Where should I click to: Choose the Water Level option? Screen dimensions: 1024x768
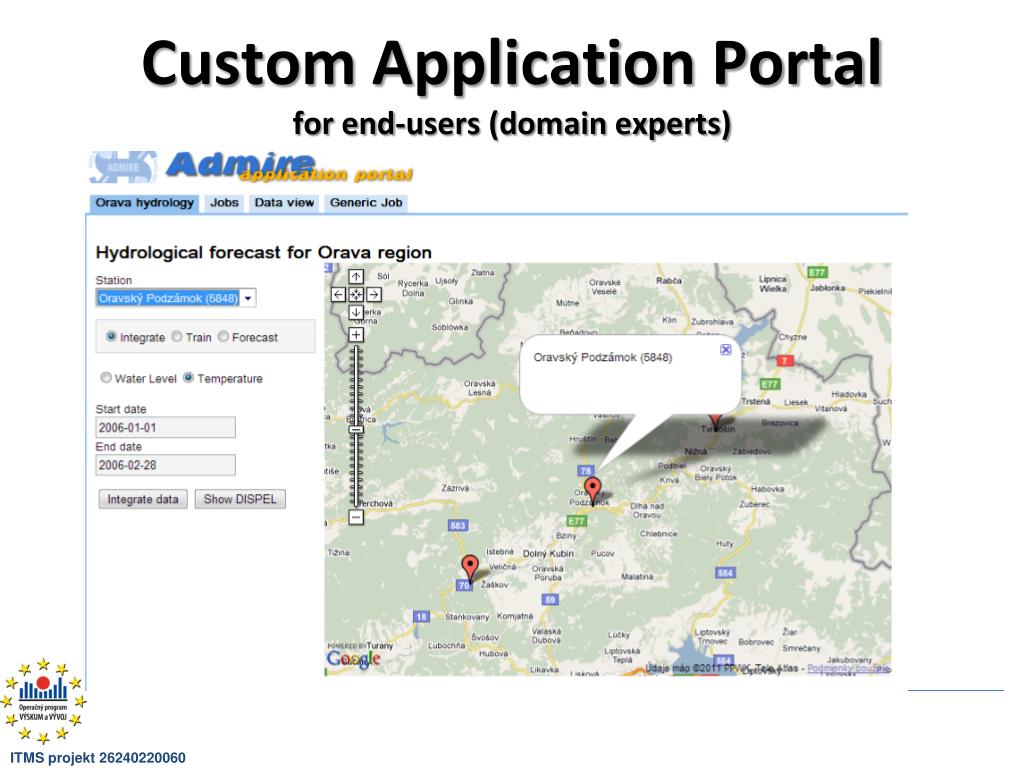point(106,377)
